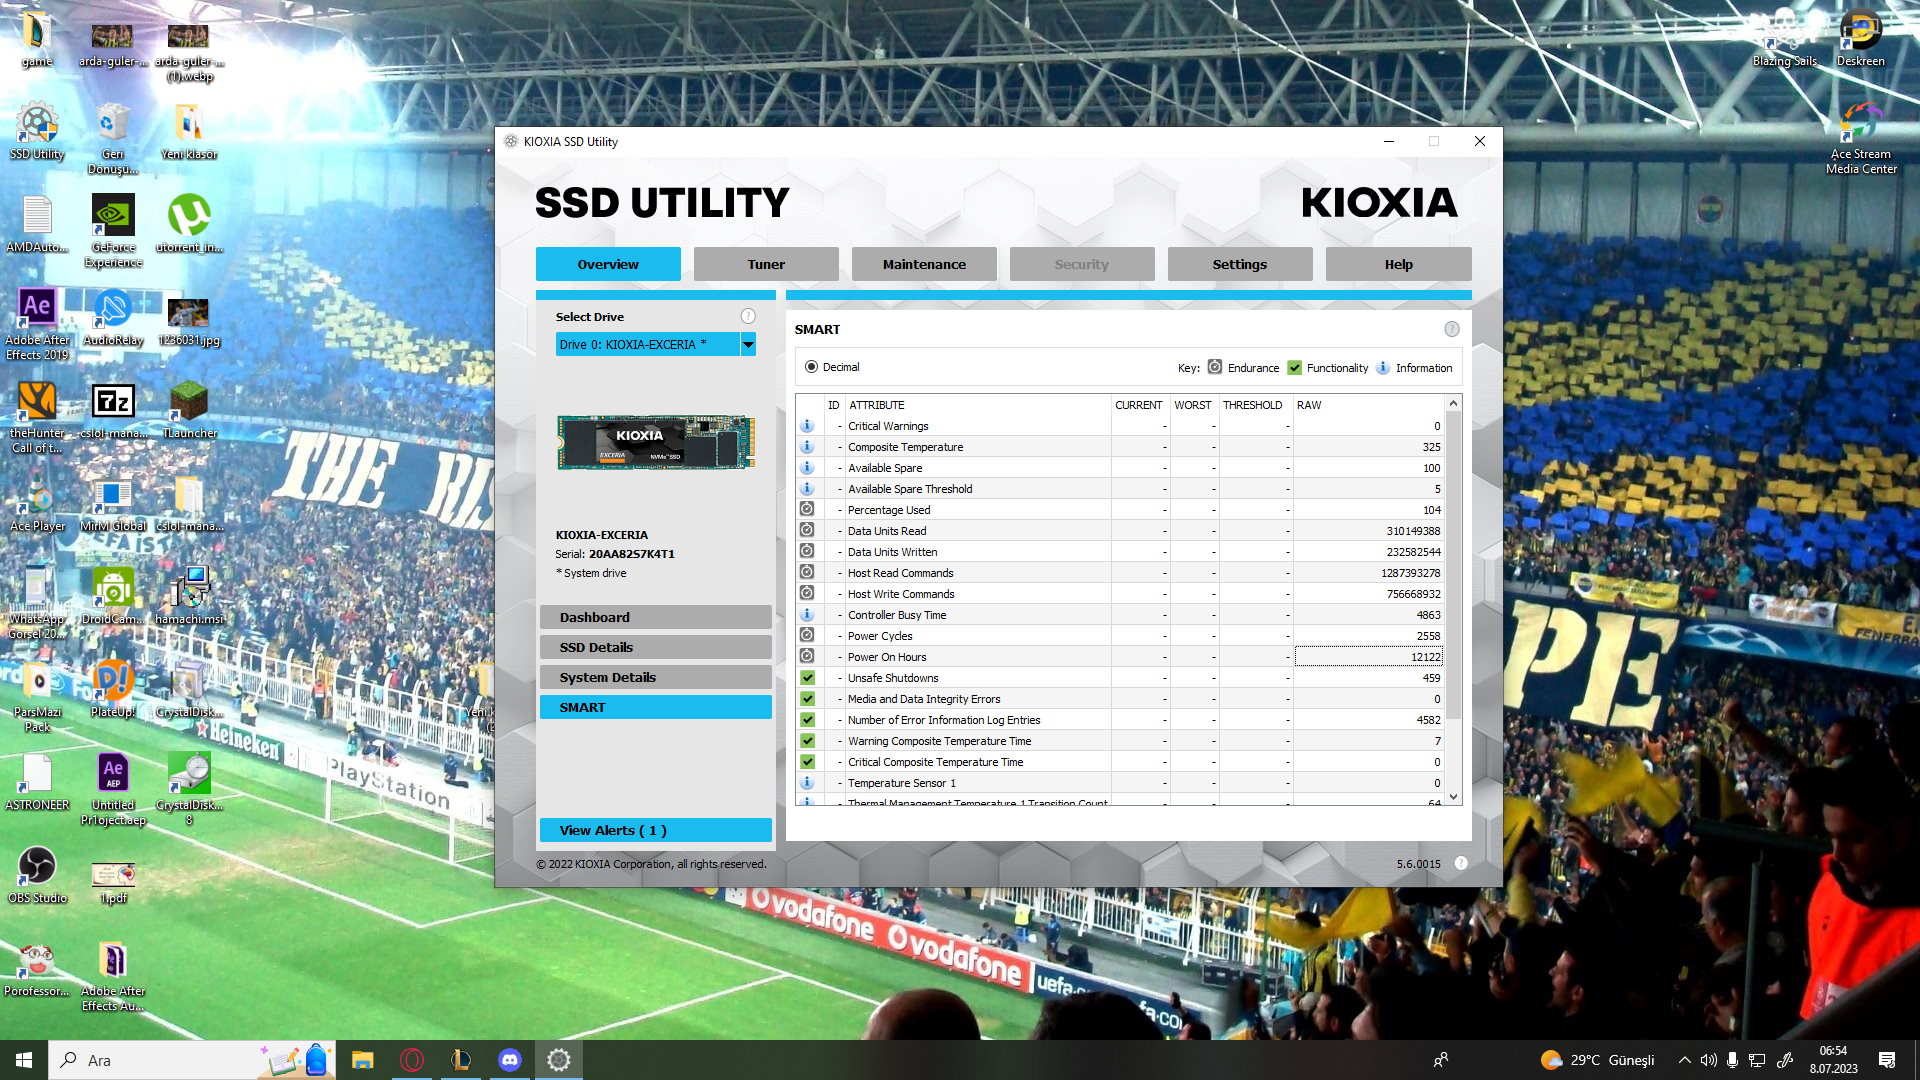Open File Explorer from the taskbar
The image size is (1920, 1080).
pyautogui.click(x=363, y=1060)
